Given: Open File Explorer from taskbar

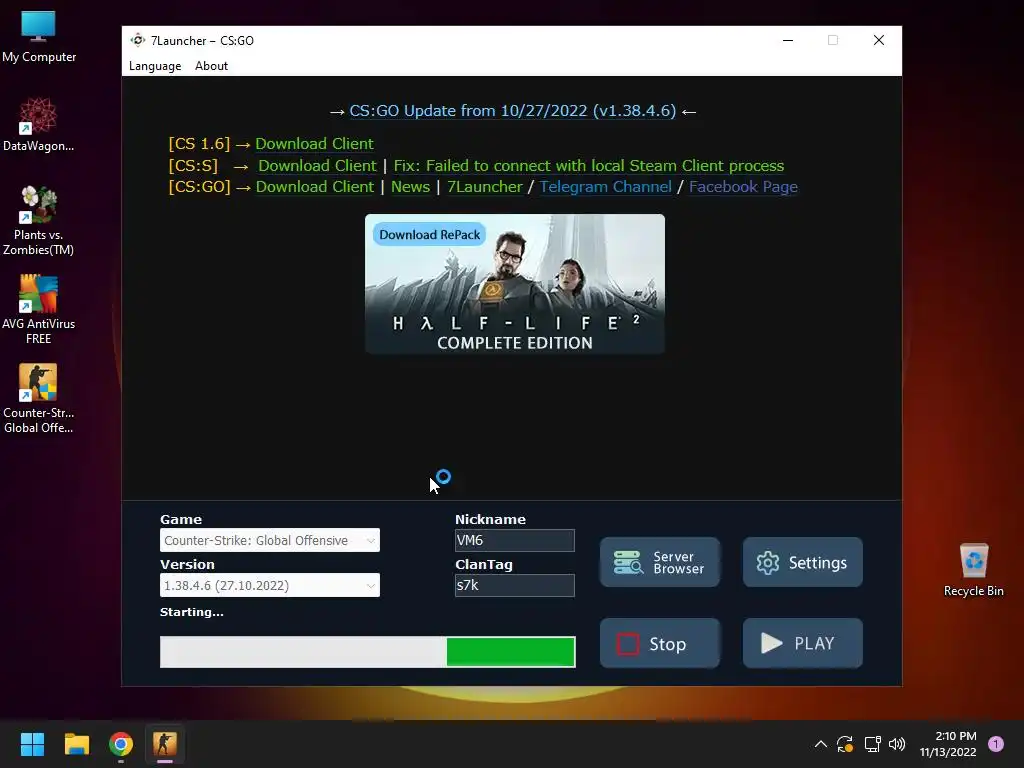Looking at the screenshot, I should tap(76, 744).
